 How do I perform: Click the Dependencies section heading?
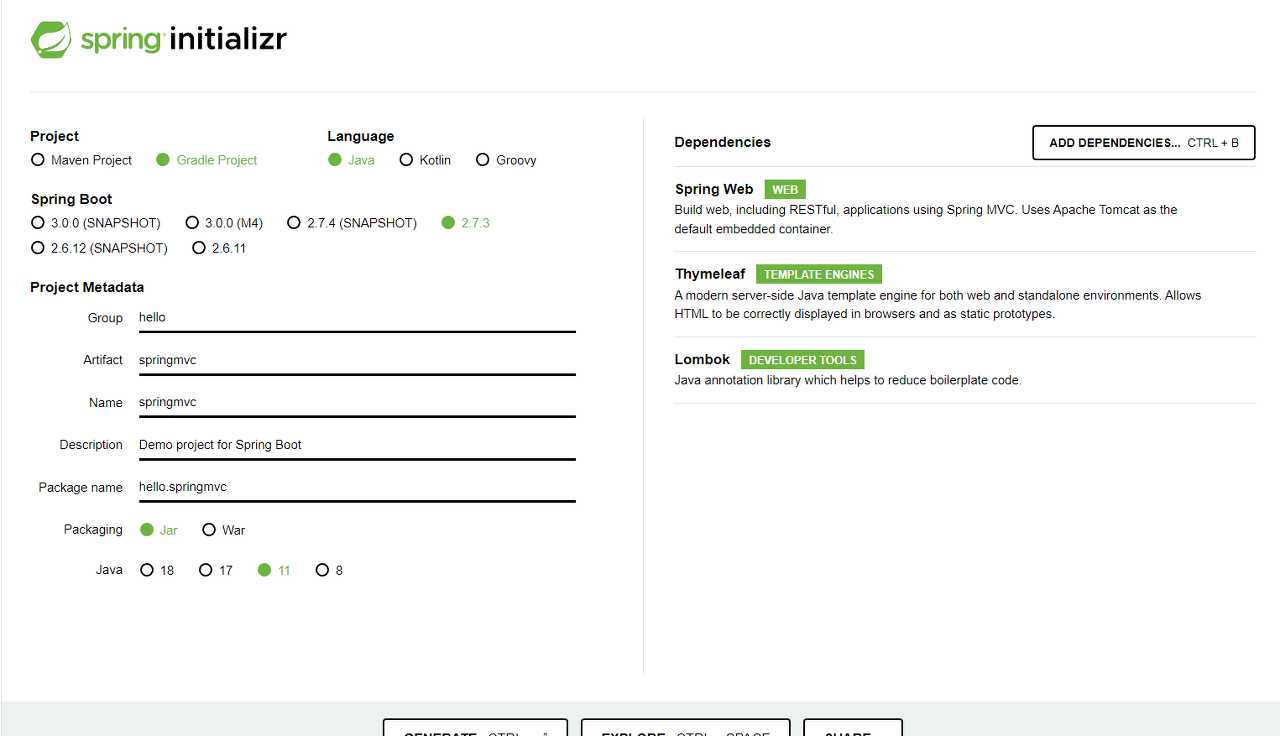(723, 142)
